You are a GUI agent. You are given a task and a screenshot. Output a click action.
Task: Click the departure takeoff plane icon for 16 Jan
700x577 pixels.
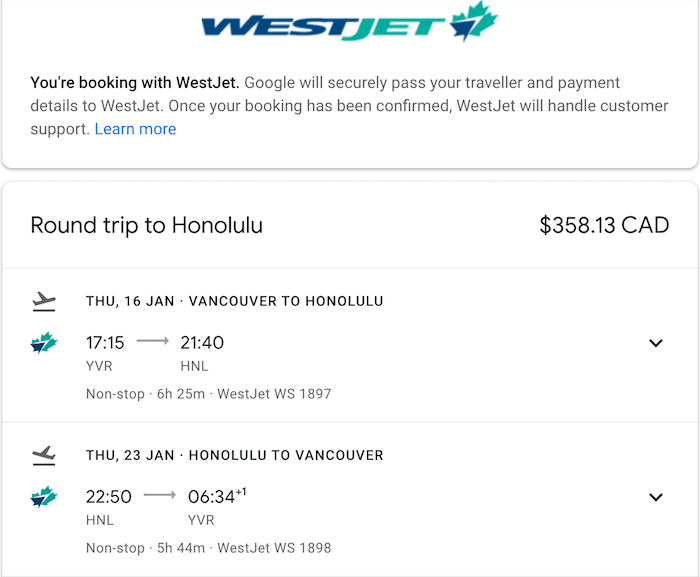pos(44,301)
